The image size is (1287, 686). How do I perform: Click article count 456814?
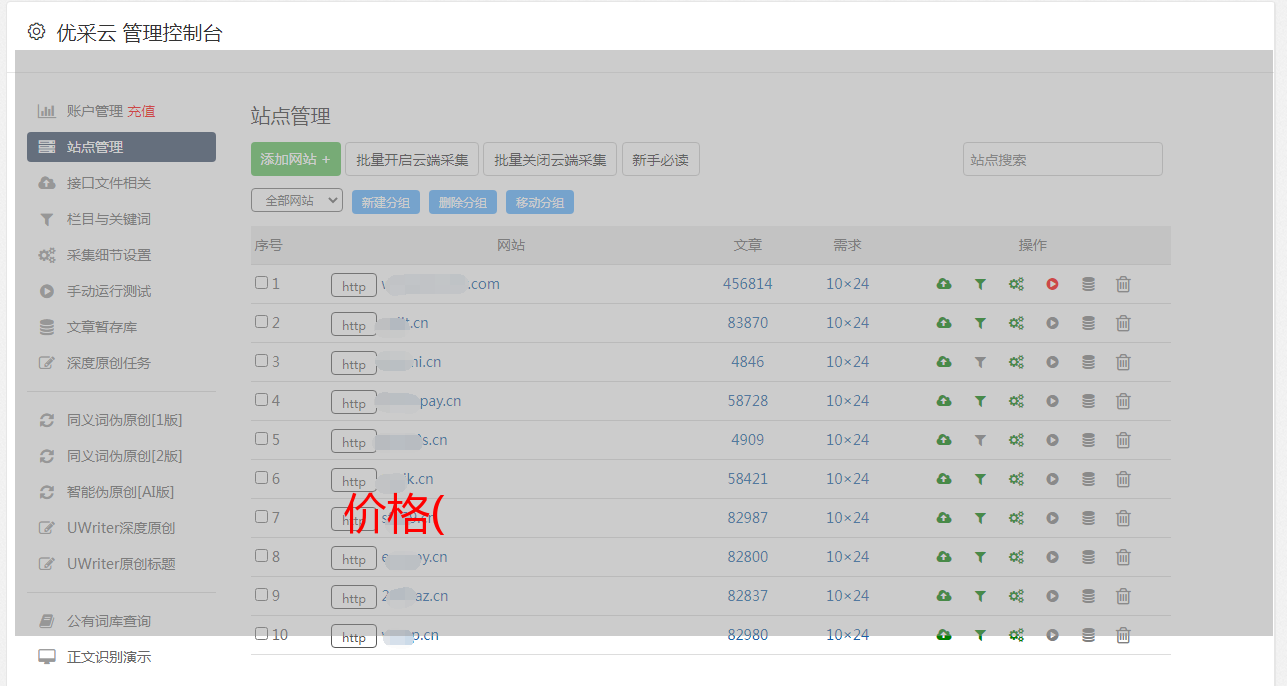pos(748,284)
